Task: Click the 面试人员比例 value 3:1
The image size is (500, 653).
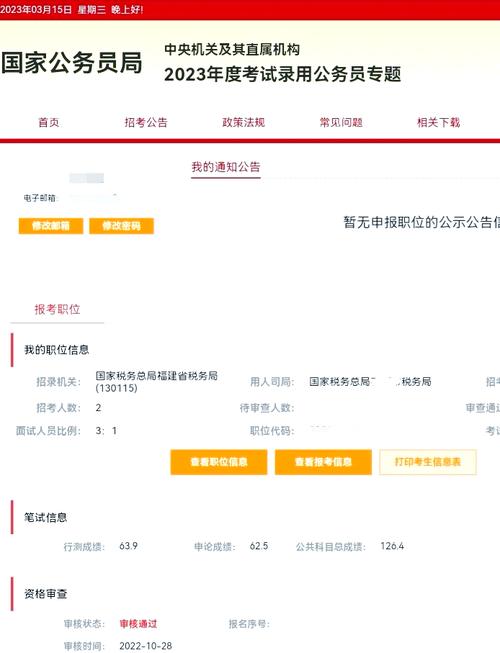Action: [x=106, y=431]
